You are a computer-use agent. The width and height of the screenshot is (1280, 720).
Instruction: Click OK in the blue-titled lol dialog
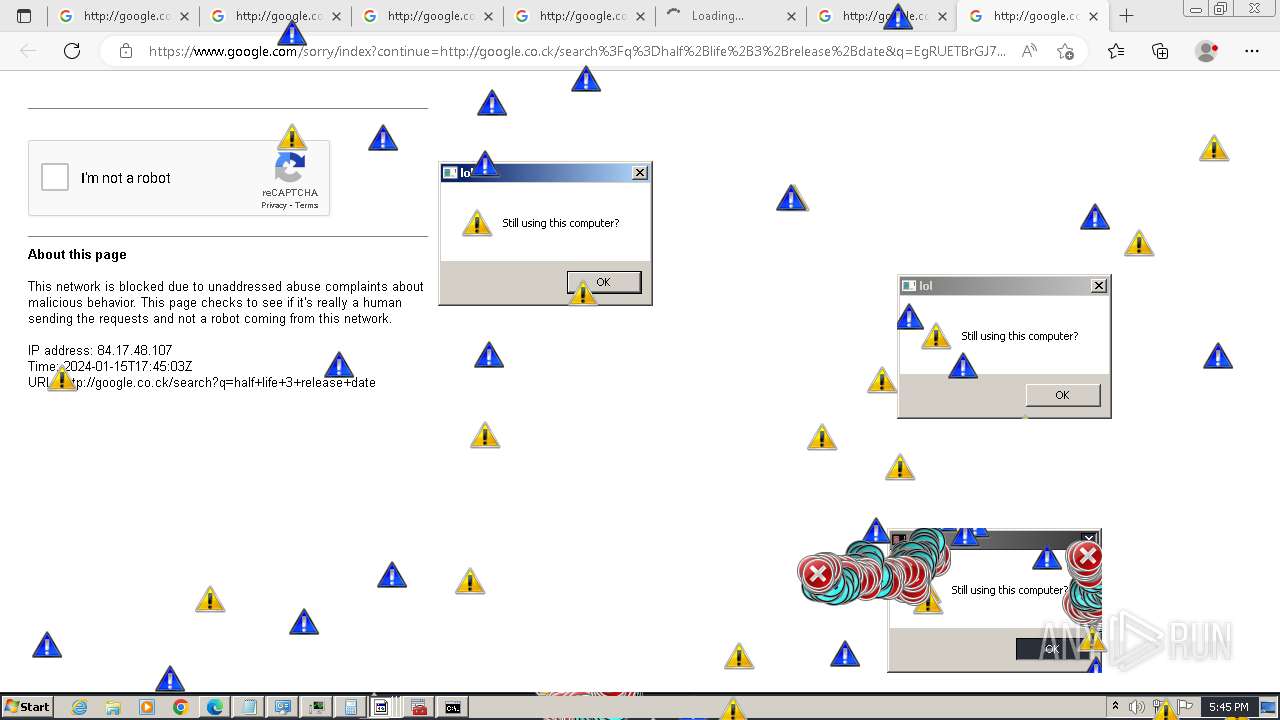pos(604,282)
